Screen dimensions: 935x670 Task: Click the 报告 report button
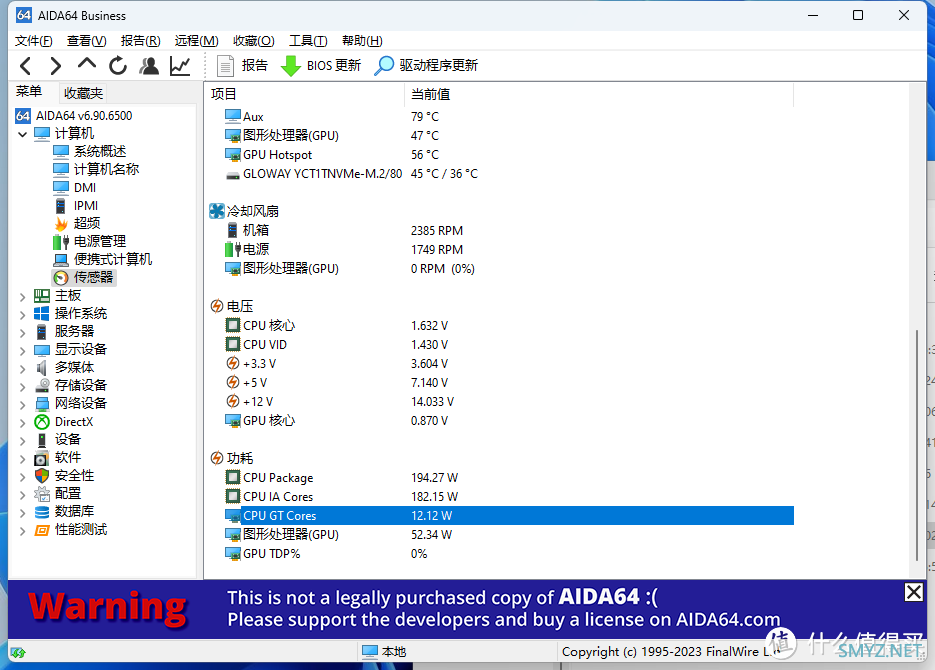(x=242, y=66)
